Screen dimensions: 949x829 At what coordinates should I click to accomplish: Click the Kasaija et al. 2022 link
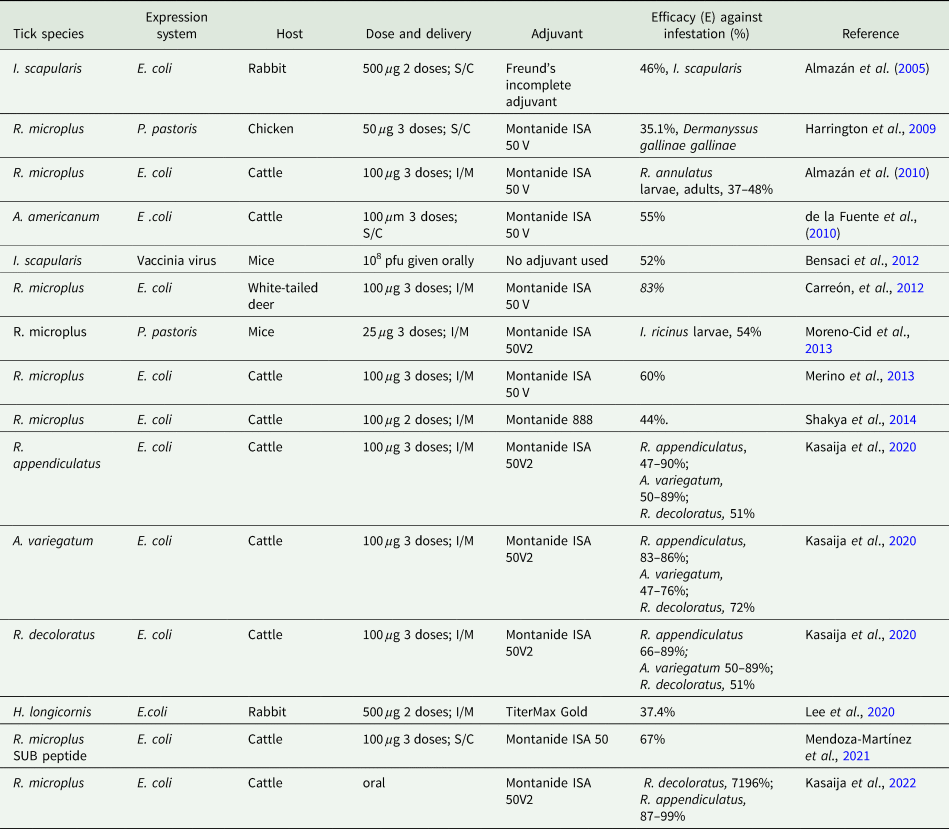tap(902, 783)
